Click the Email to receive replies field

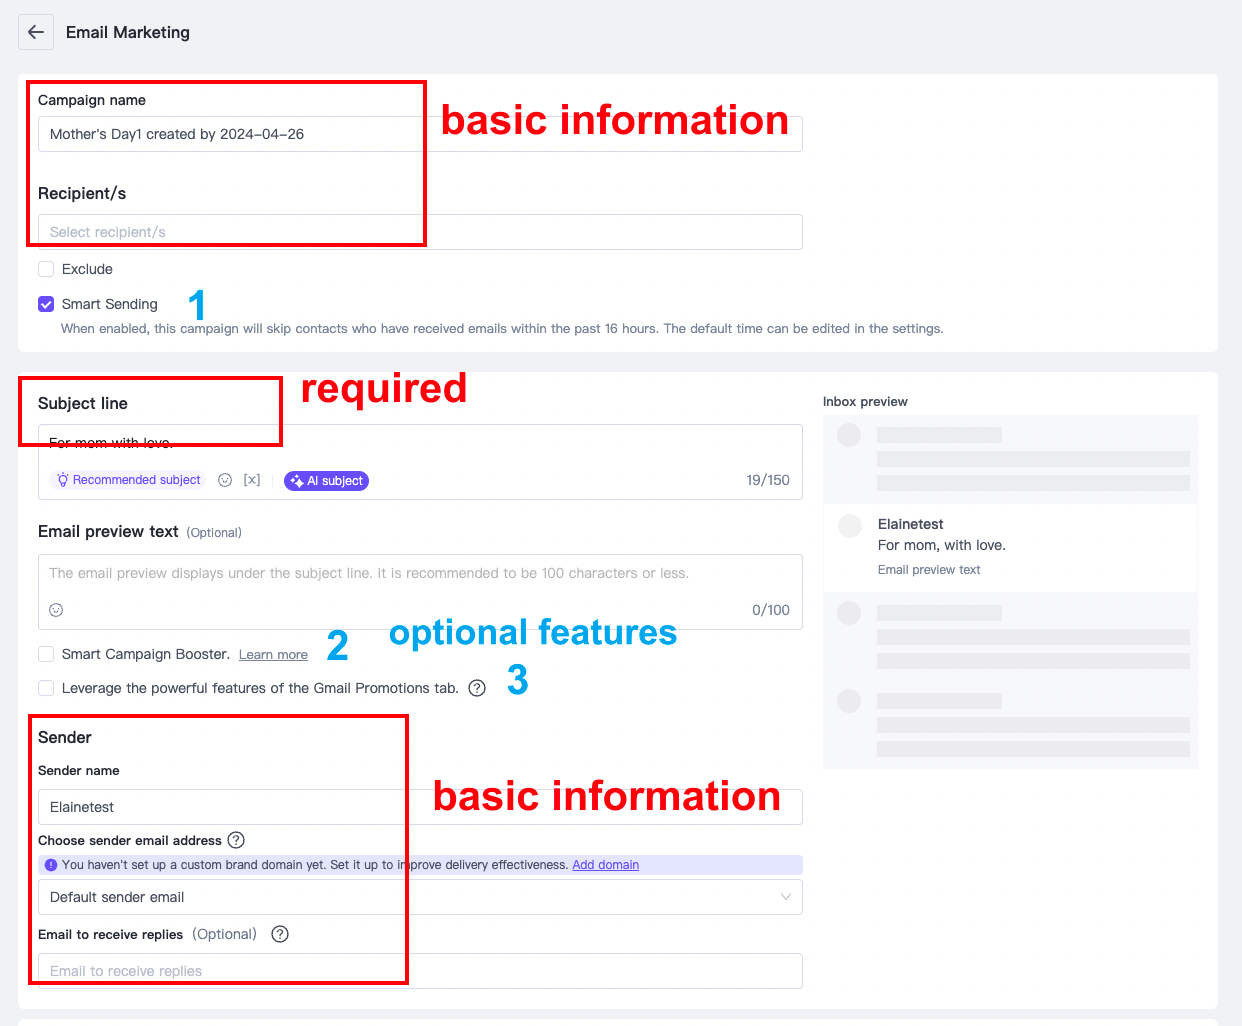tap(420, 971)
